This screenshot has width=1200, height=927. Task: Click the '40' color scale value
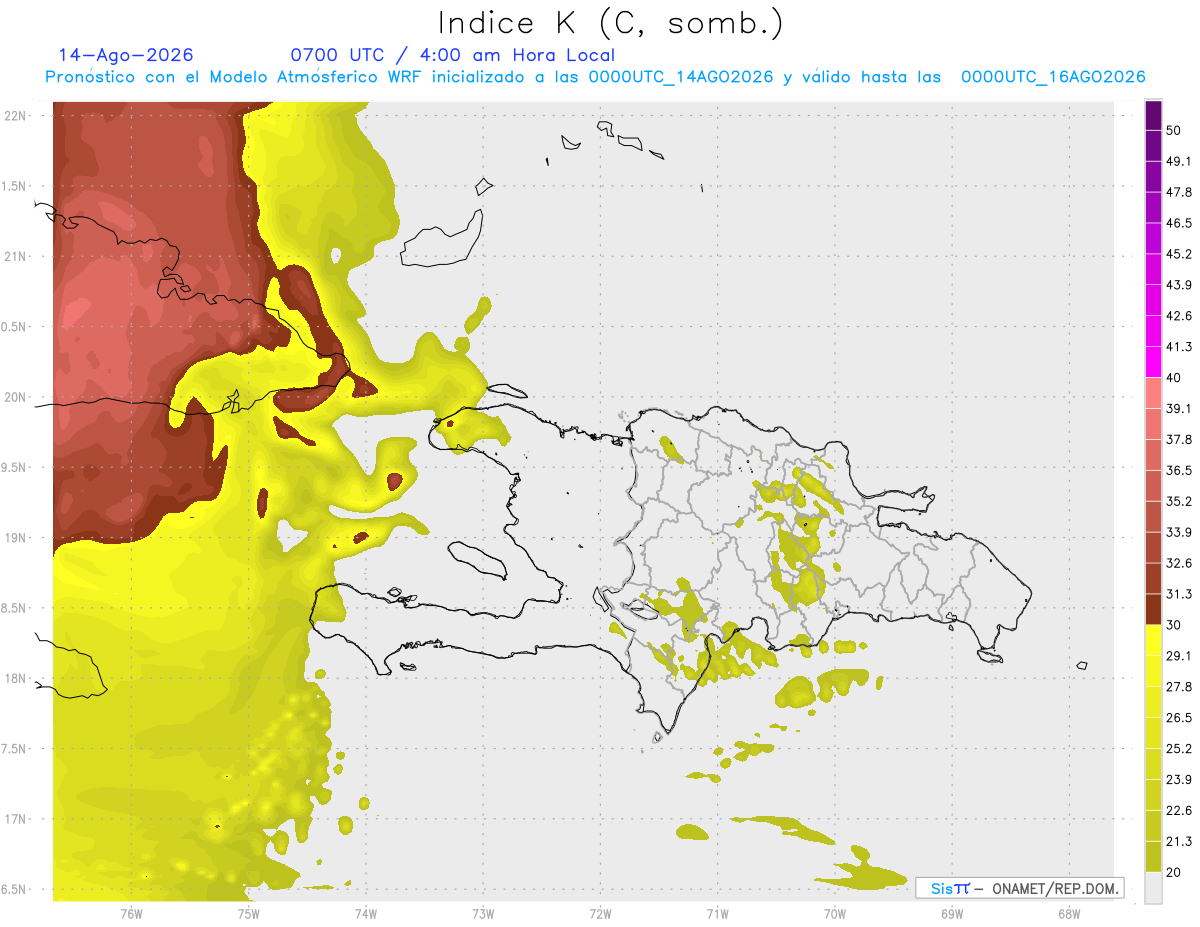(1173, 378)
